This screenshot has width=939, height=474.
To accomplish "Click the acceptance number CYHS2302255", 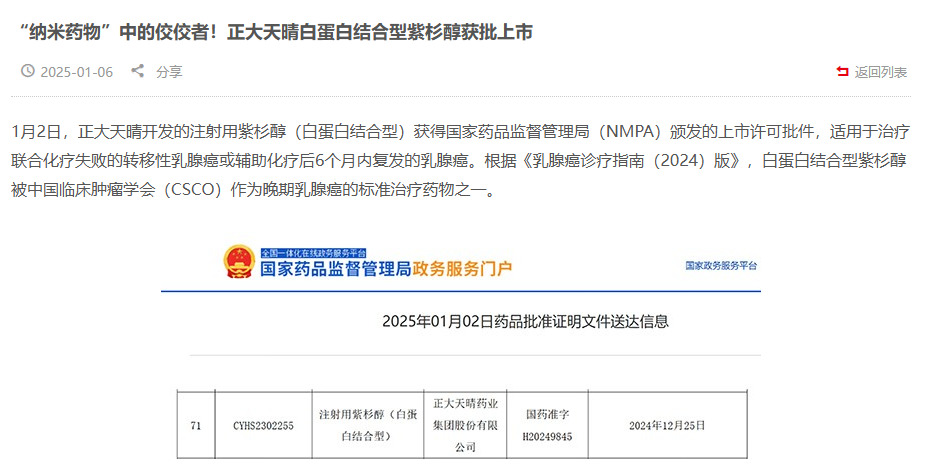I will click(x=263, y=426).
